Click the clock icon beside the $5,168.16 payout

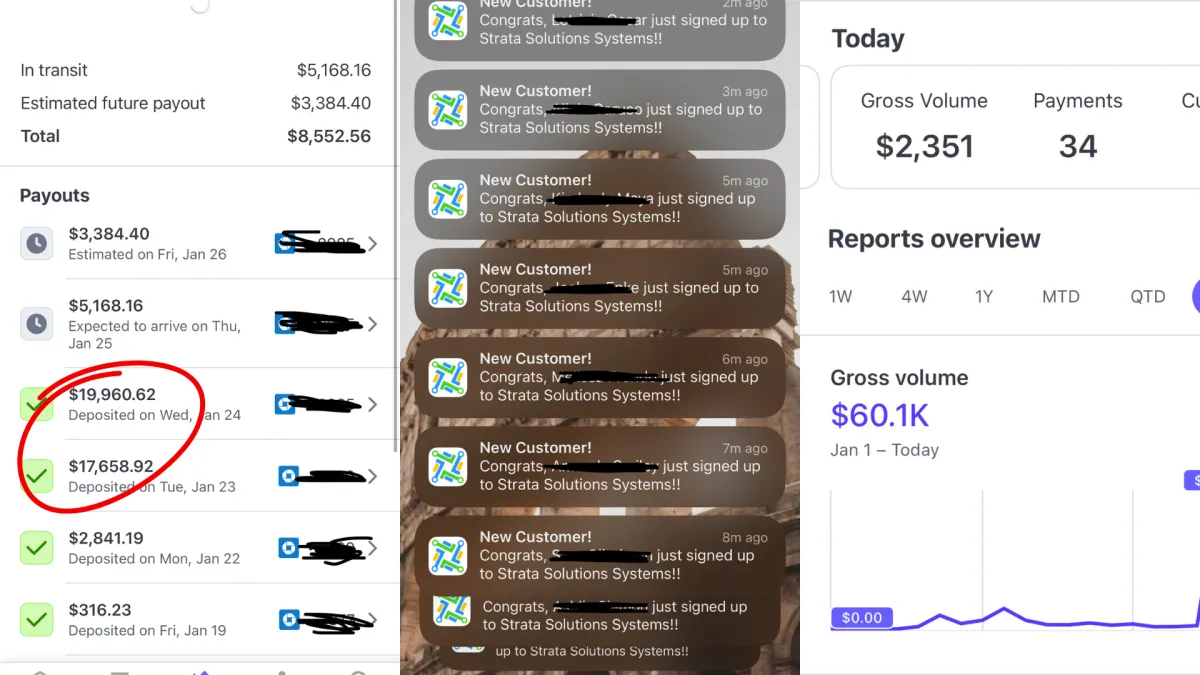click(37, 324)
